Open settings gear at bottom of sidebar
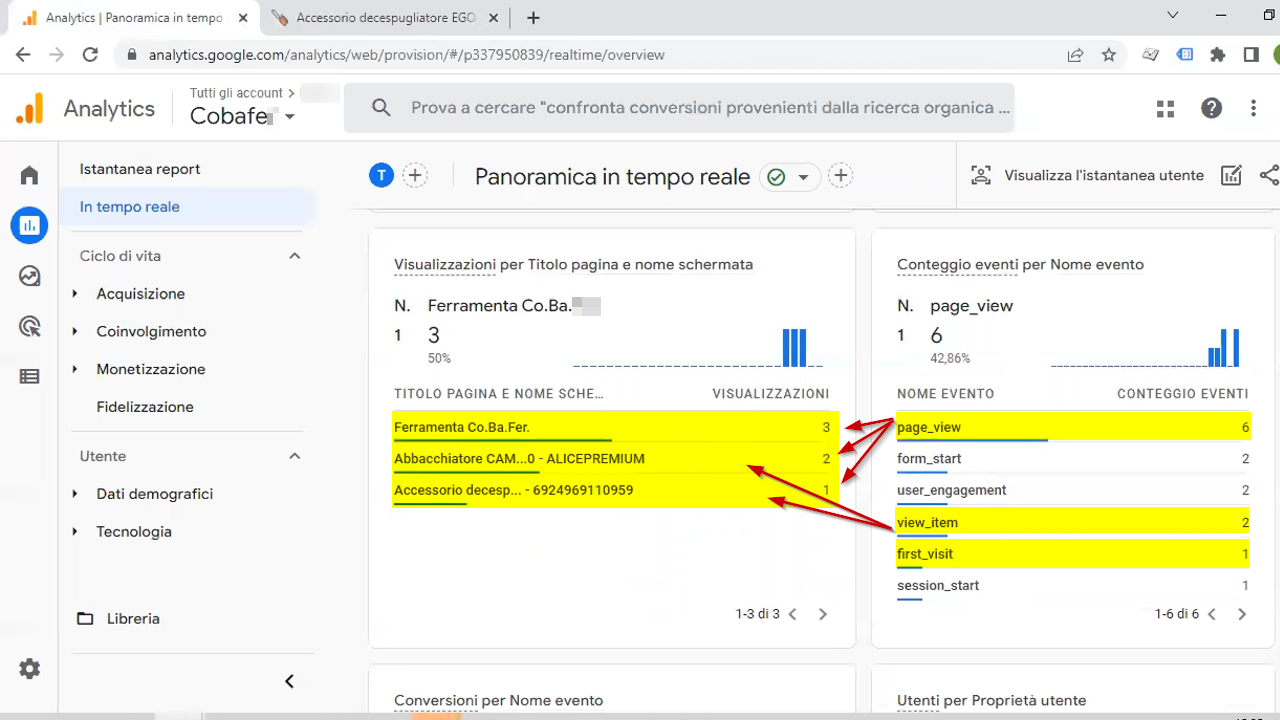 (x=29, y=668)
